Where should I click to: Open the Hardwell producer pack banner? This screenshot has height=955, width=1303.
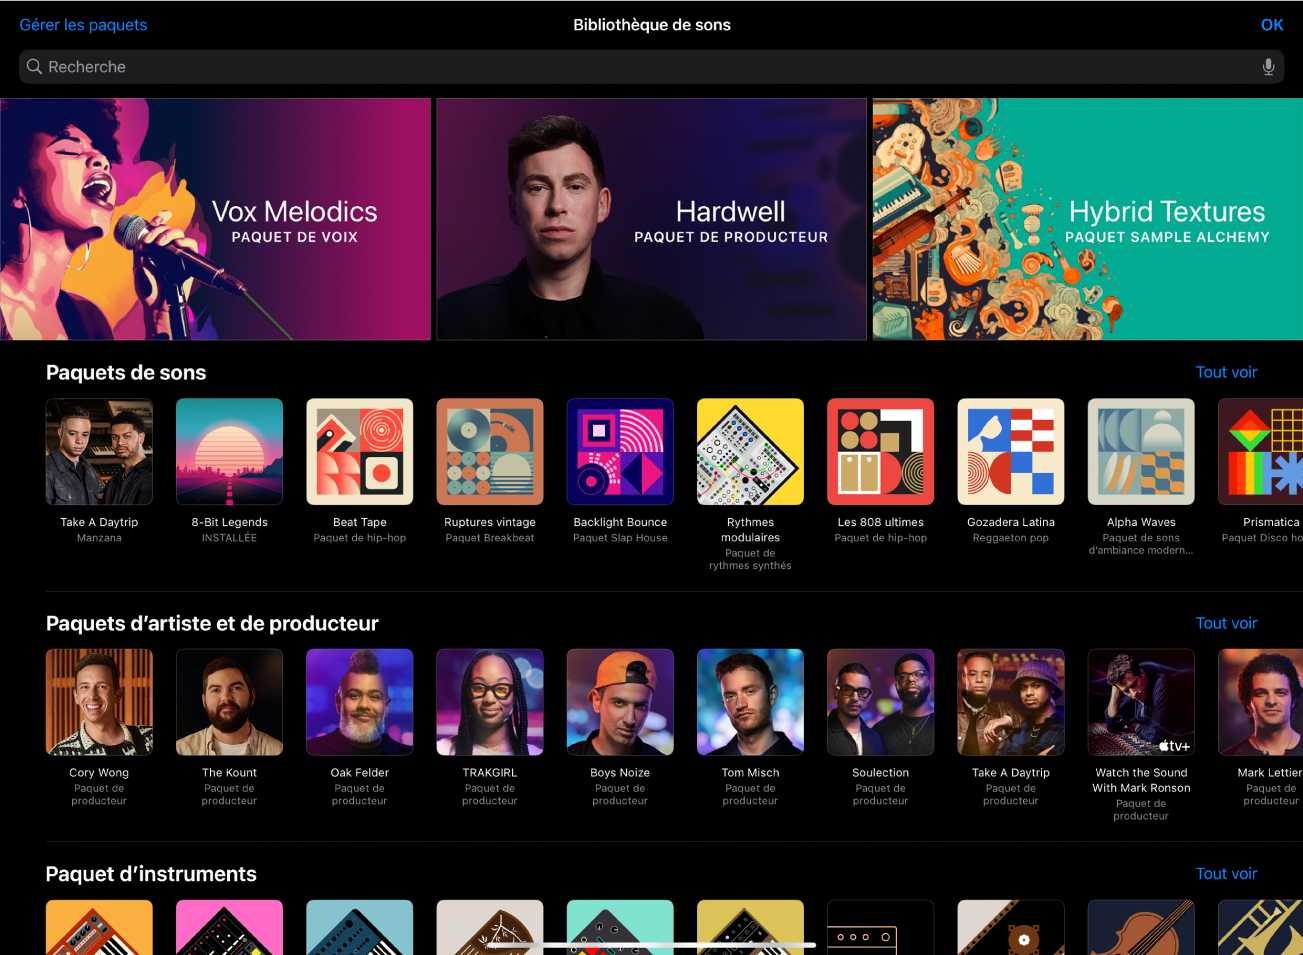[651, 218]
